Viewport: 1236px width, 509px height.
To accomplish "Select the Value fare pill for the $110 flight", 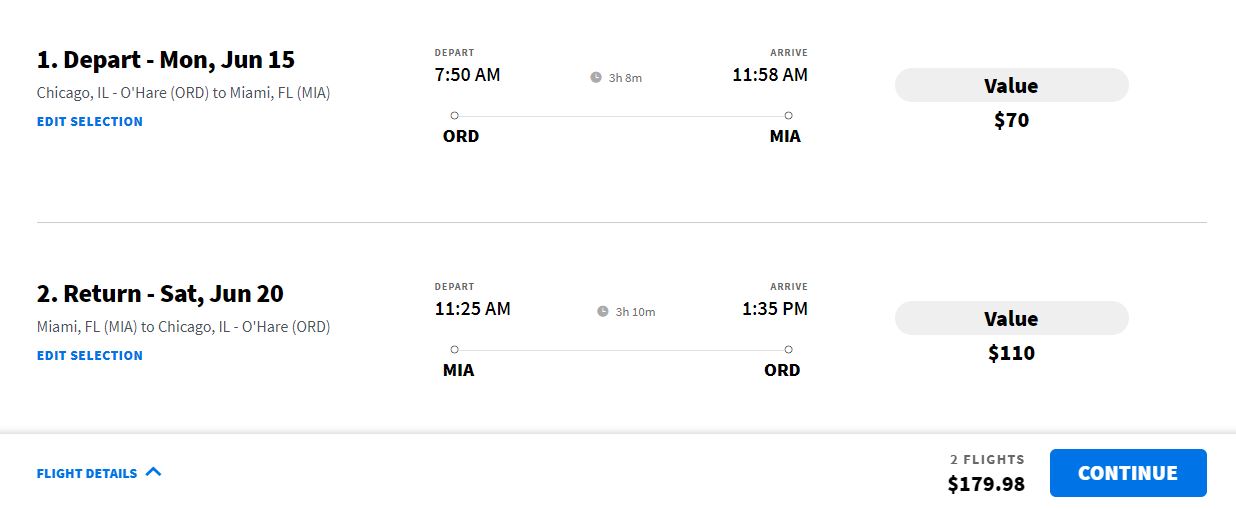I will click(x=1011, y=318).
